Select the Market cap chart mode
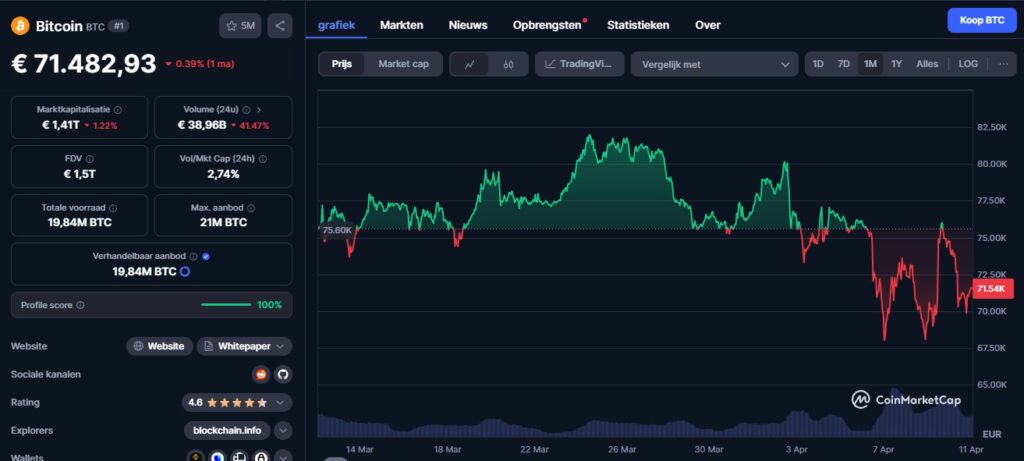The image size is (1024, 461). (x=404, y=64)
